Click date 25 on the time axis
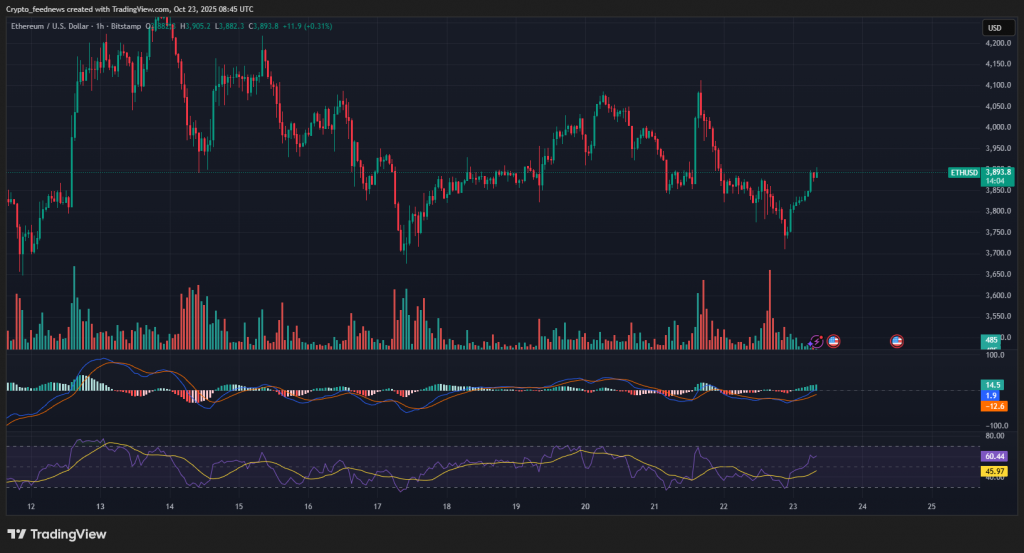 pos(931,507)
